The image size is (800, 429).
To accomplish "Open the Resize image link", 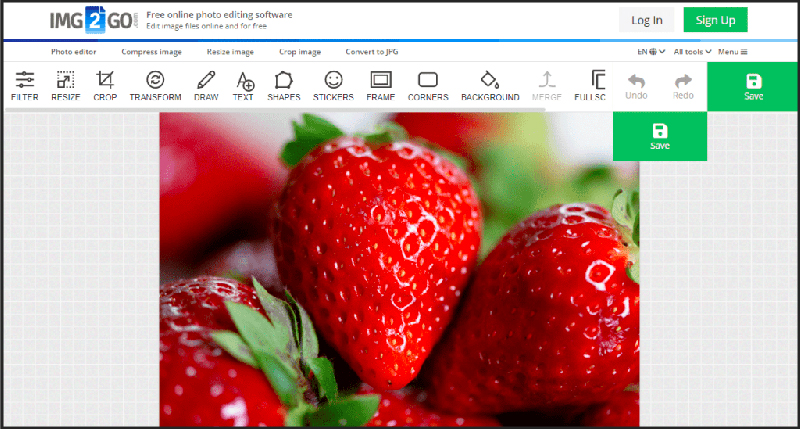I will point(230,52).
